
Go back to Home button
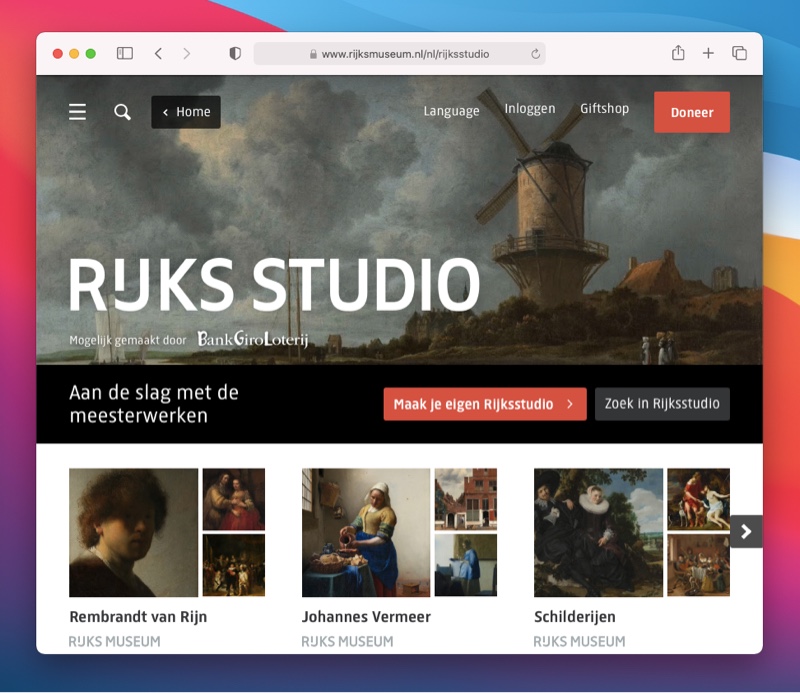(186, 112)
